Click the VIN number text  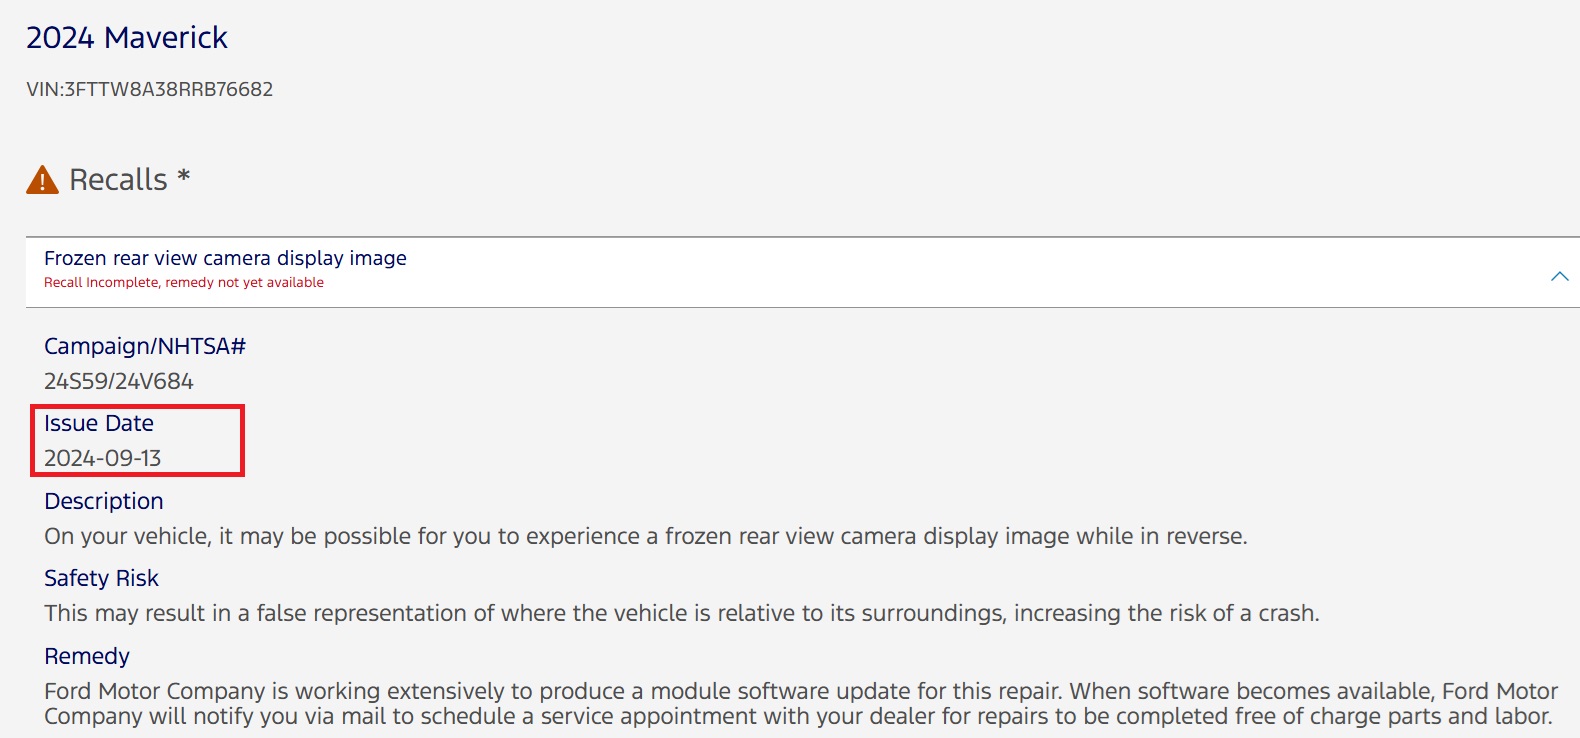coord(150,89)
